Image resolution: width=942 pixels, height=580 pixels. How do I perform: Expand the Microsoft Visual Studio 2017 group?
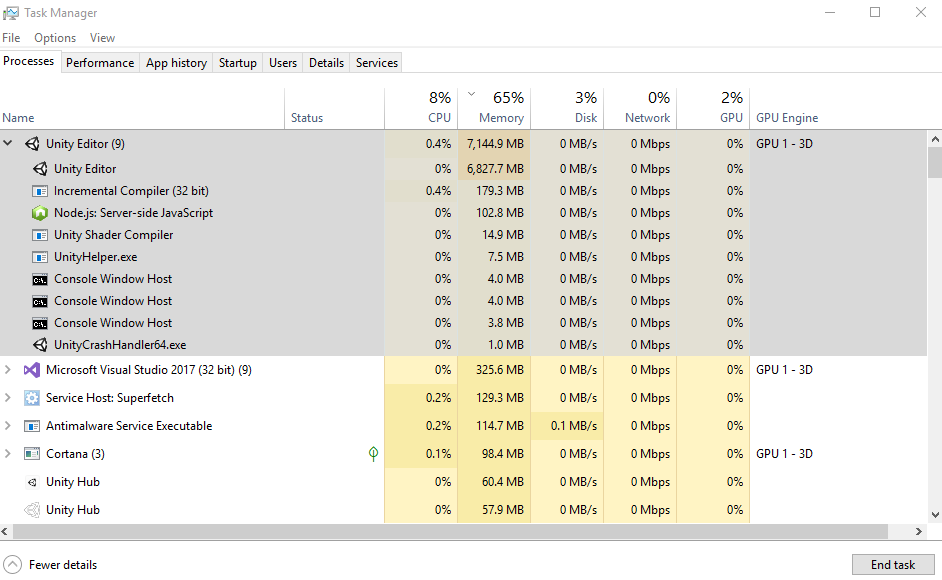coord(8,369)
